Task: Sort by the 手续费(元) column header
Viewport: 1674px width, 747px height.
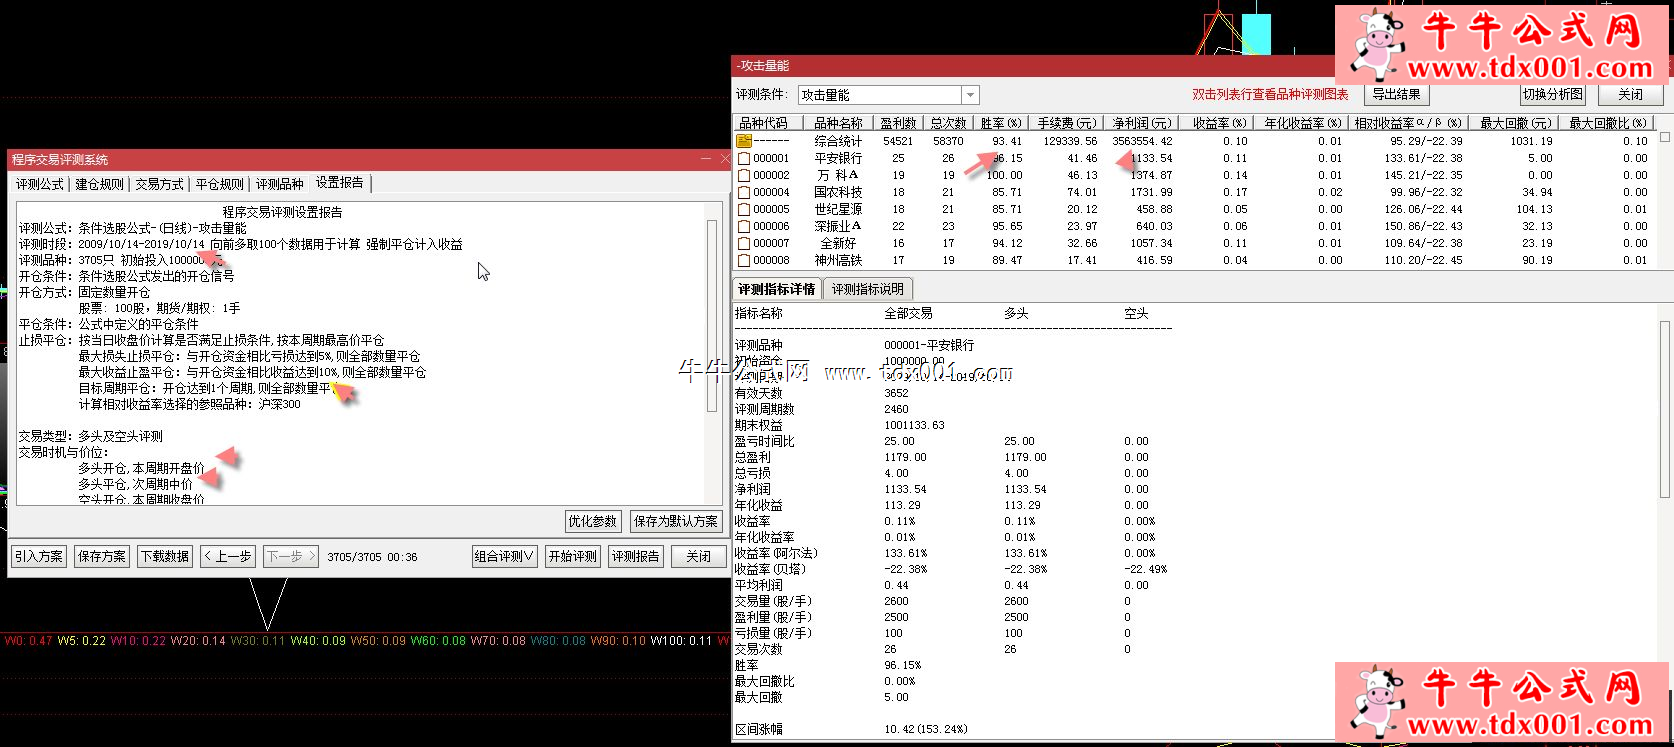Action: [x=1066, y=123]
